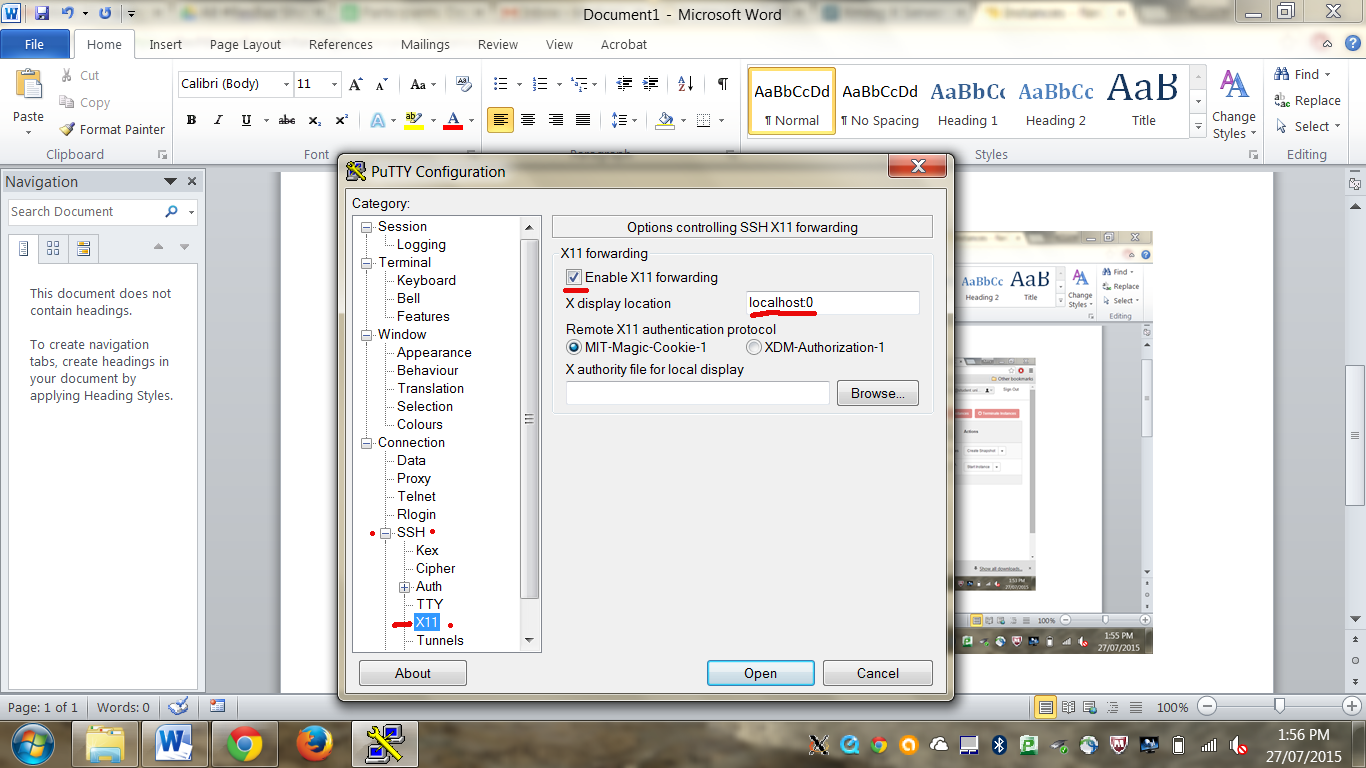Screen dimensions: 1366x768
Task: Open the References tab
Action: 340,44
